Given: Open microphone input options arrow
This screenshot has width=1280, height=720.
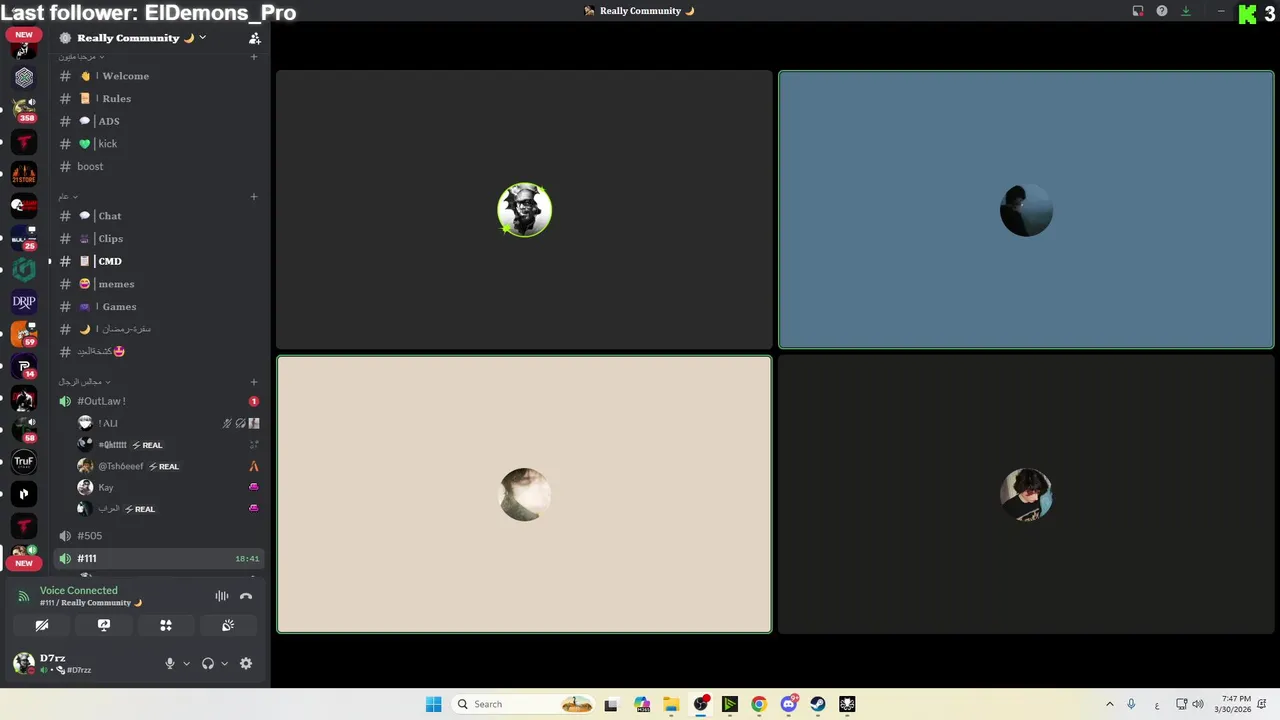Looking at the screenshot, I should click(186, 663).
